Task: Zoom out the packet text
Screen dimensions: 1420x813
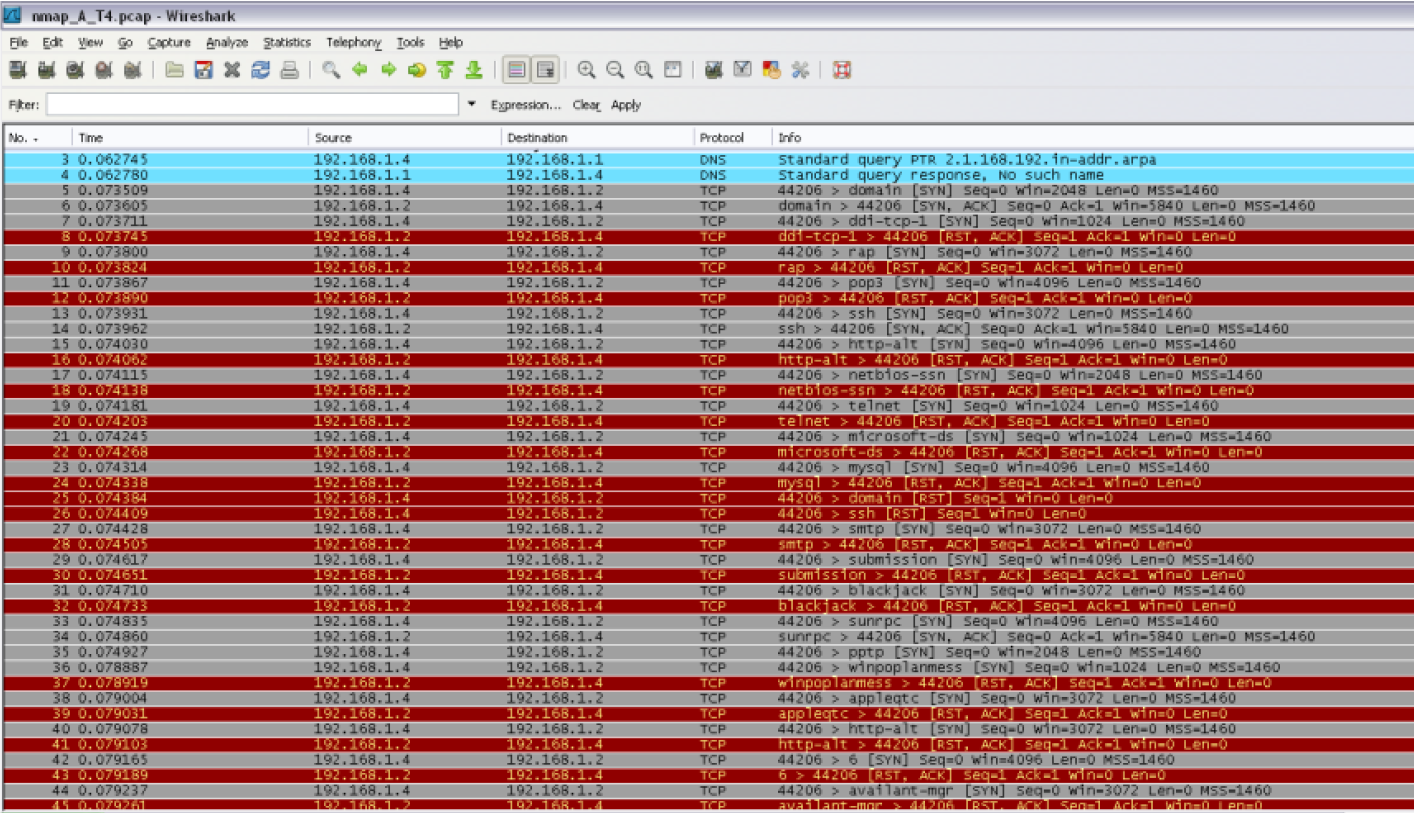Action: [616, 70]
